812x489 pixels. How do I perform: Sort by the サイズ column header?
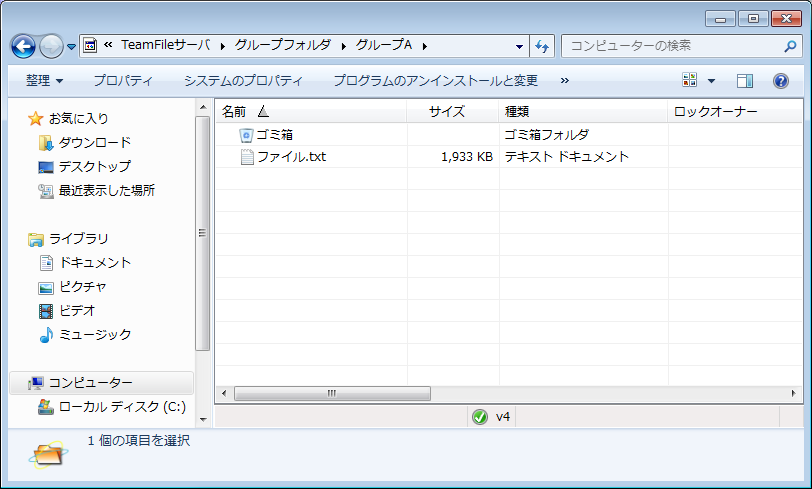[x=447, y=111]
